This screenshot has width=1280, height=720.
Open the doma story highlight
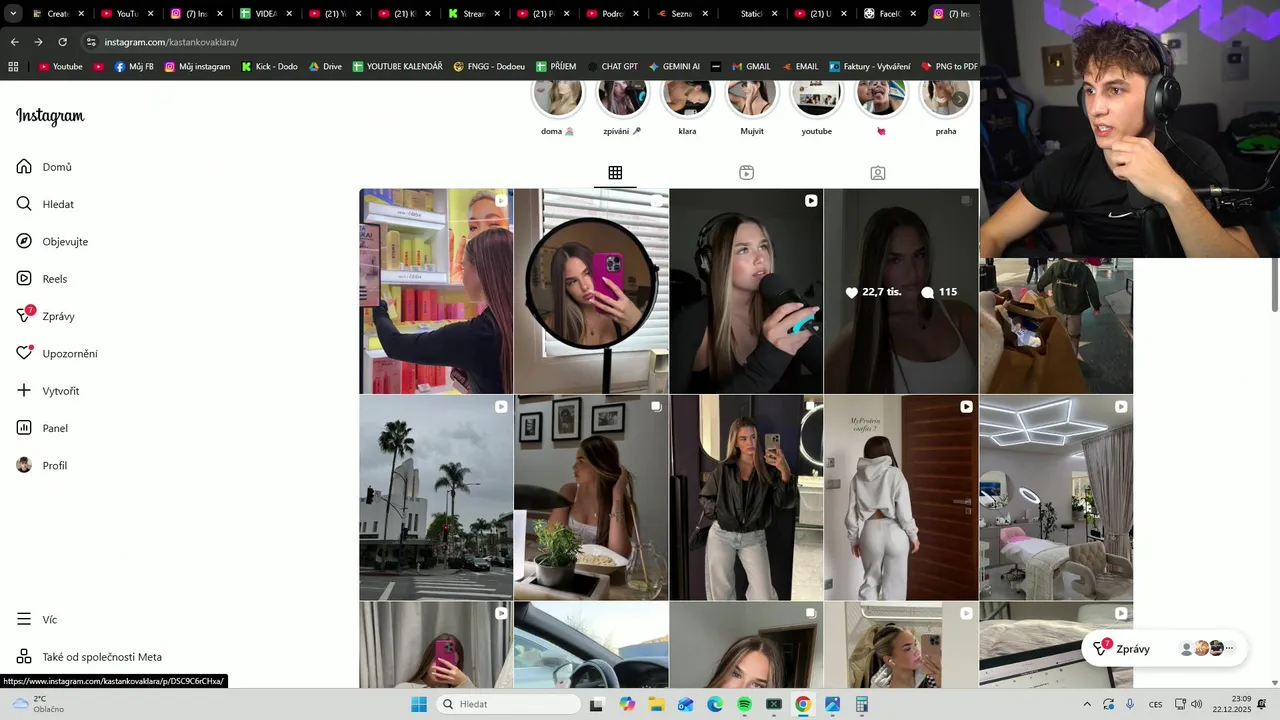(558, 98)
